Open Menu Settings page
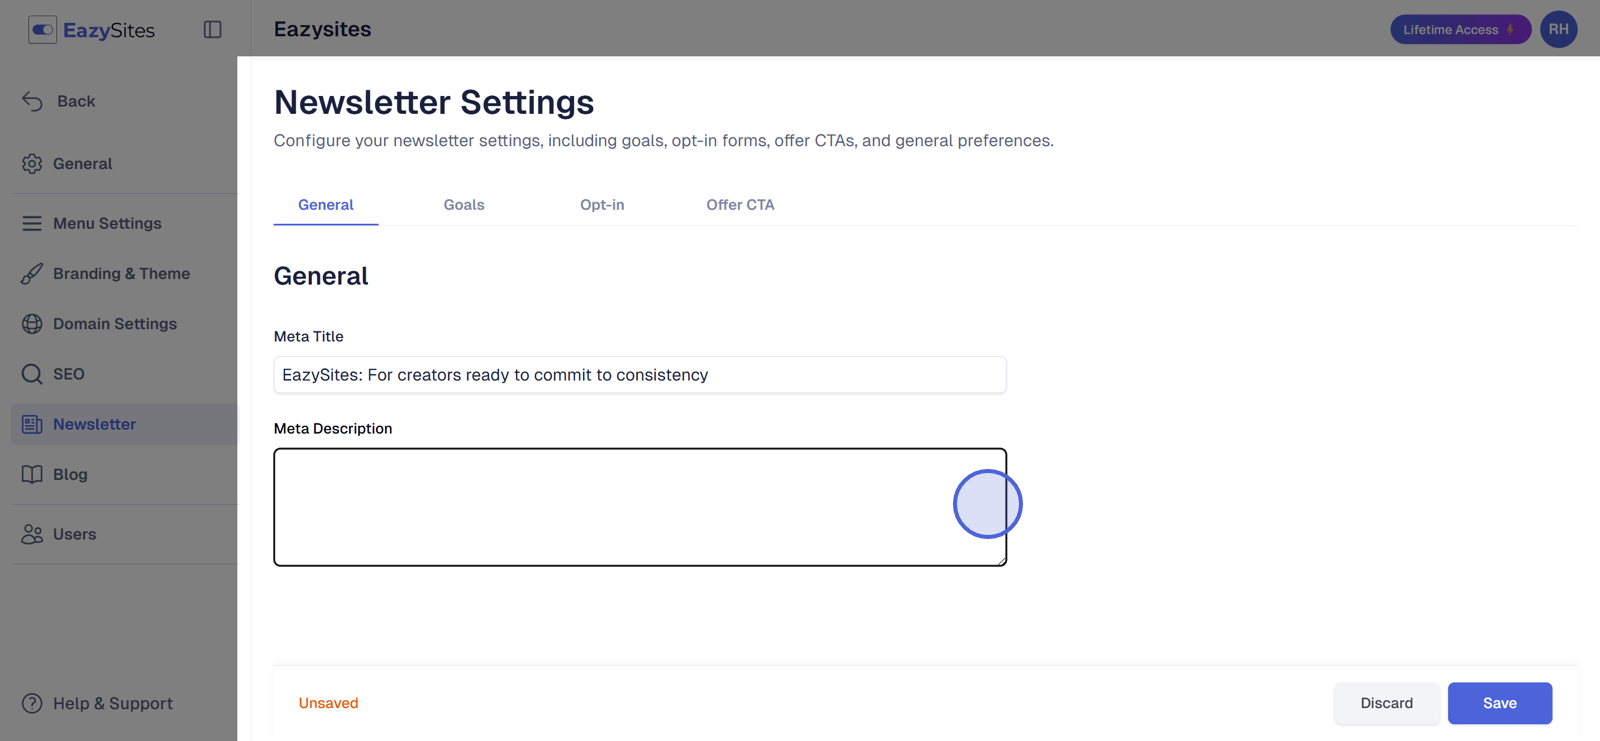 [107, 224]
